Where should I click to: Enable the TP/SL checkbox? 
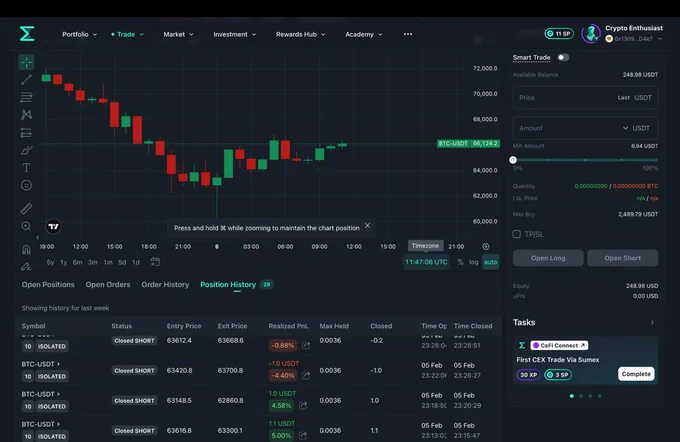pos(517,234)
